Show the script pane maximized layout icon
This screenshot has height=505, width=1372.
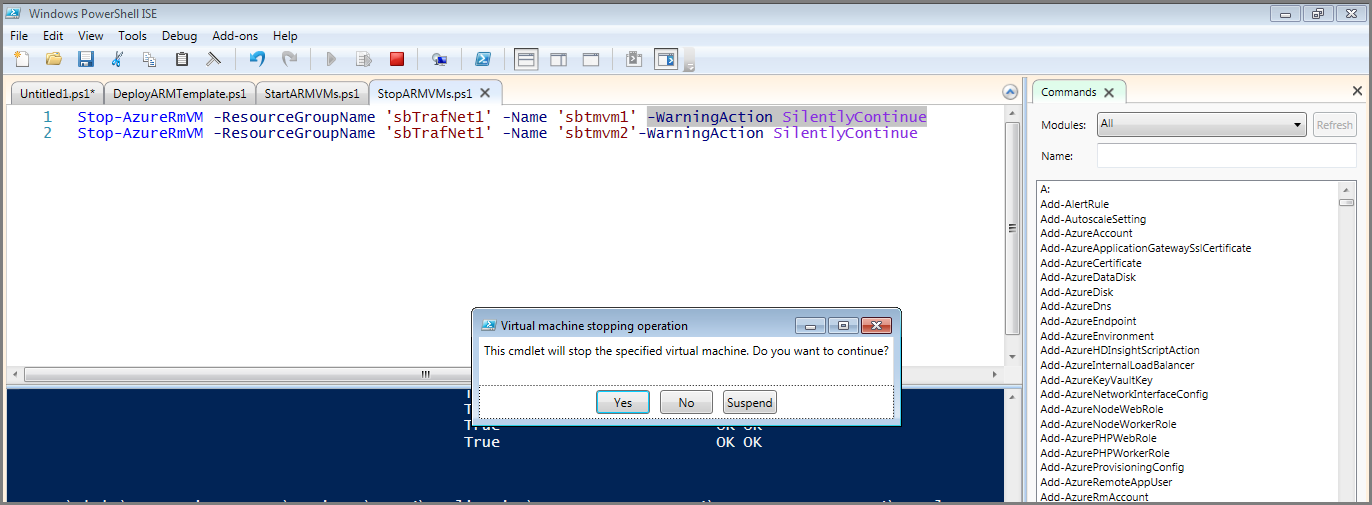click(x=591, y=59)
